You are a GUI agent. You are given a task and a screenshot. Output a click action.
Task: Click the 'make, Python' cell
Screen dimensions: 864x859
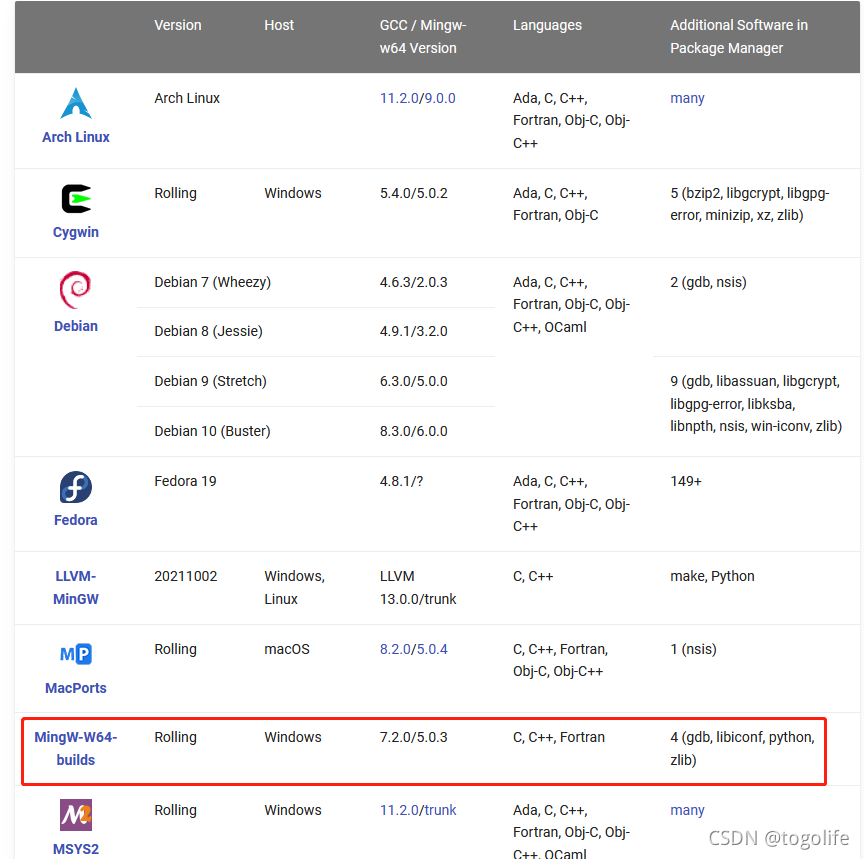[712, 576]
